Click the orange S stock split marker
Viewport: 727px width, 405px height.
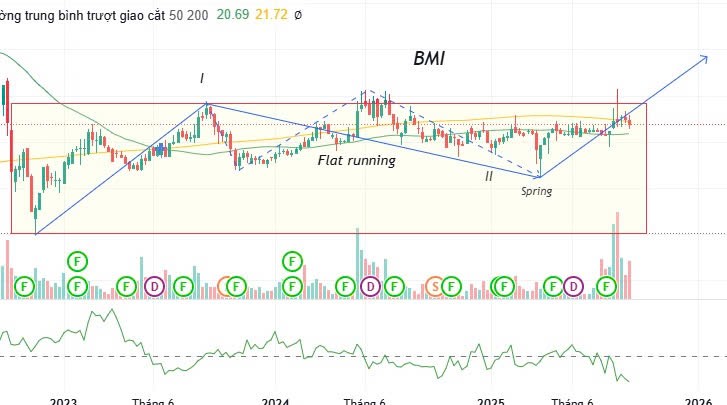pos(435,287)
